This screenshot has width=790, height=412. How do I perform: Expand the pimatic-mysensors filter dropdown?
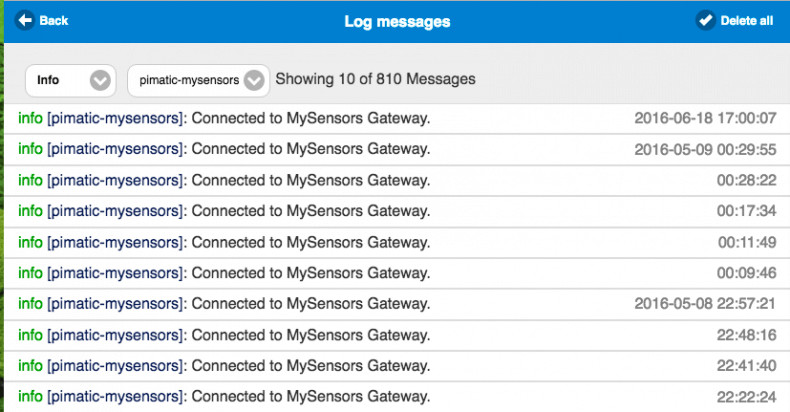click(x=199, y=80)
